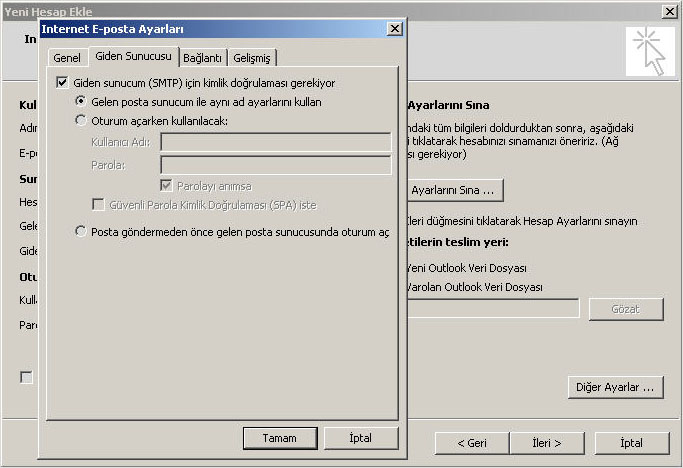Open the Bağlantı tab
Screen dimensions: 683x468
202,58
